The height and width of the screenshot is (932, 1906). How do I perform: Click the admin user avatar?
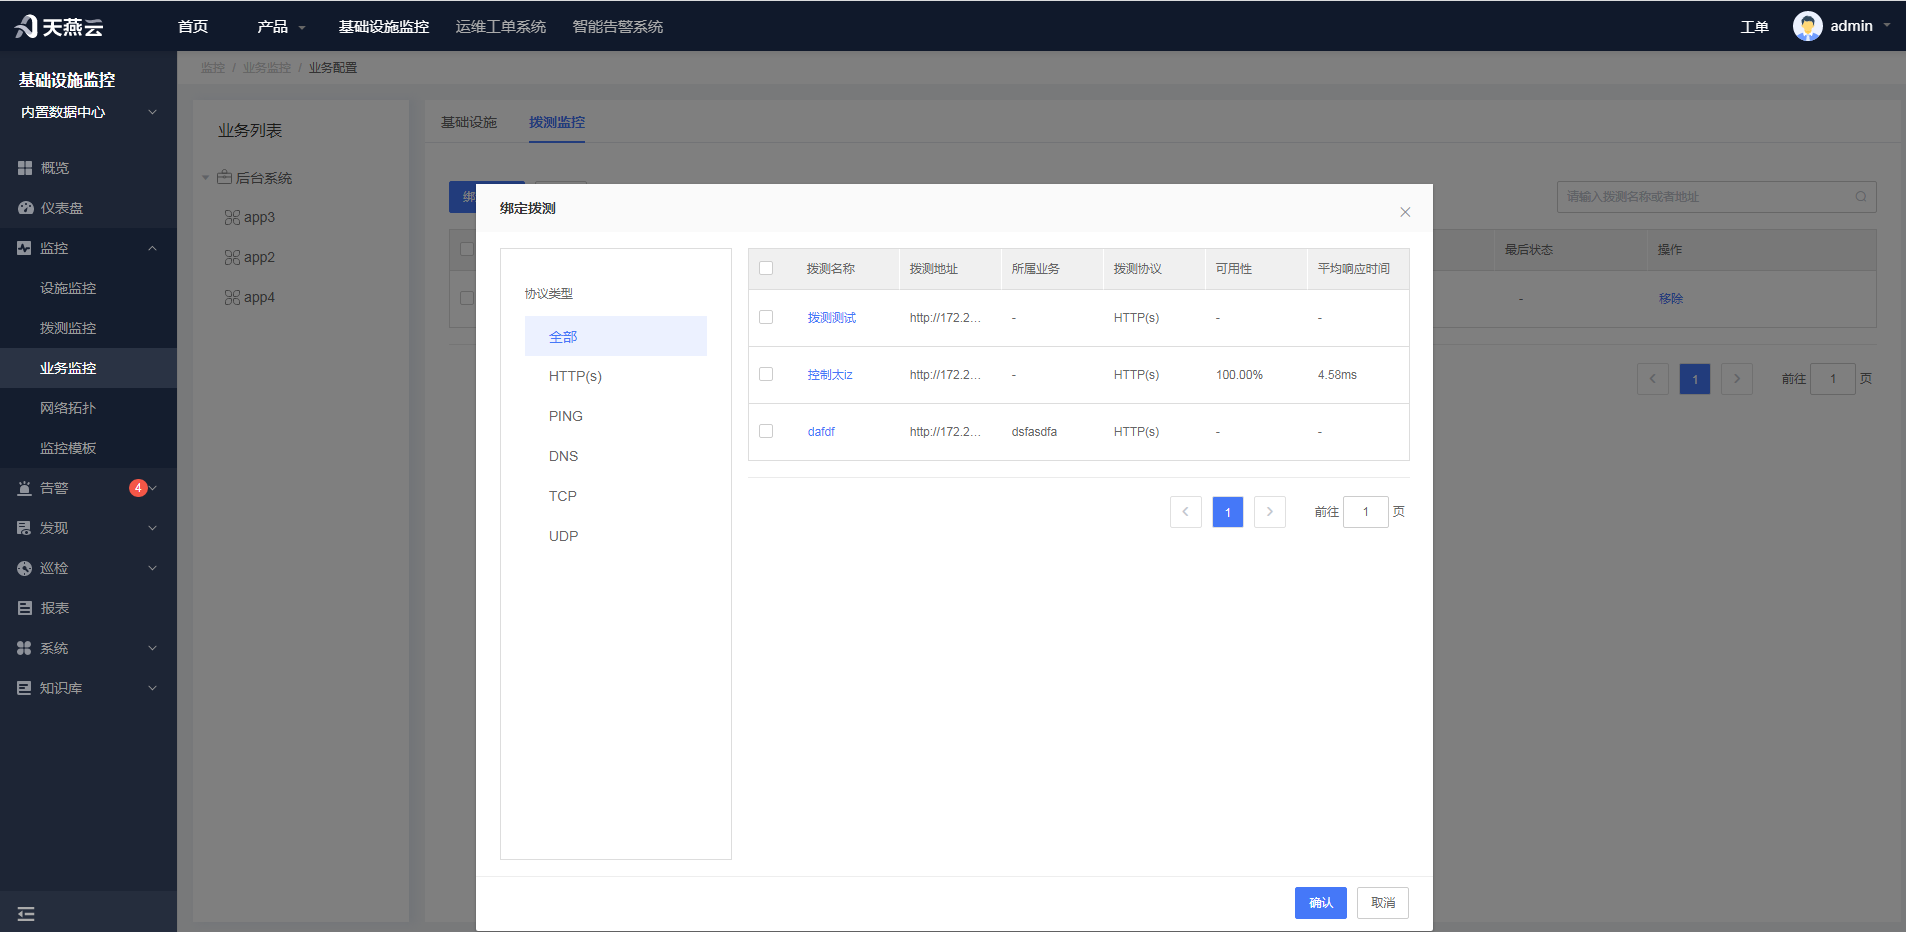coord(1807,26)
